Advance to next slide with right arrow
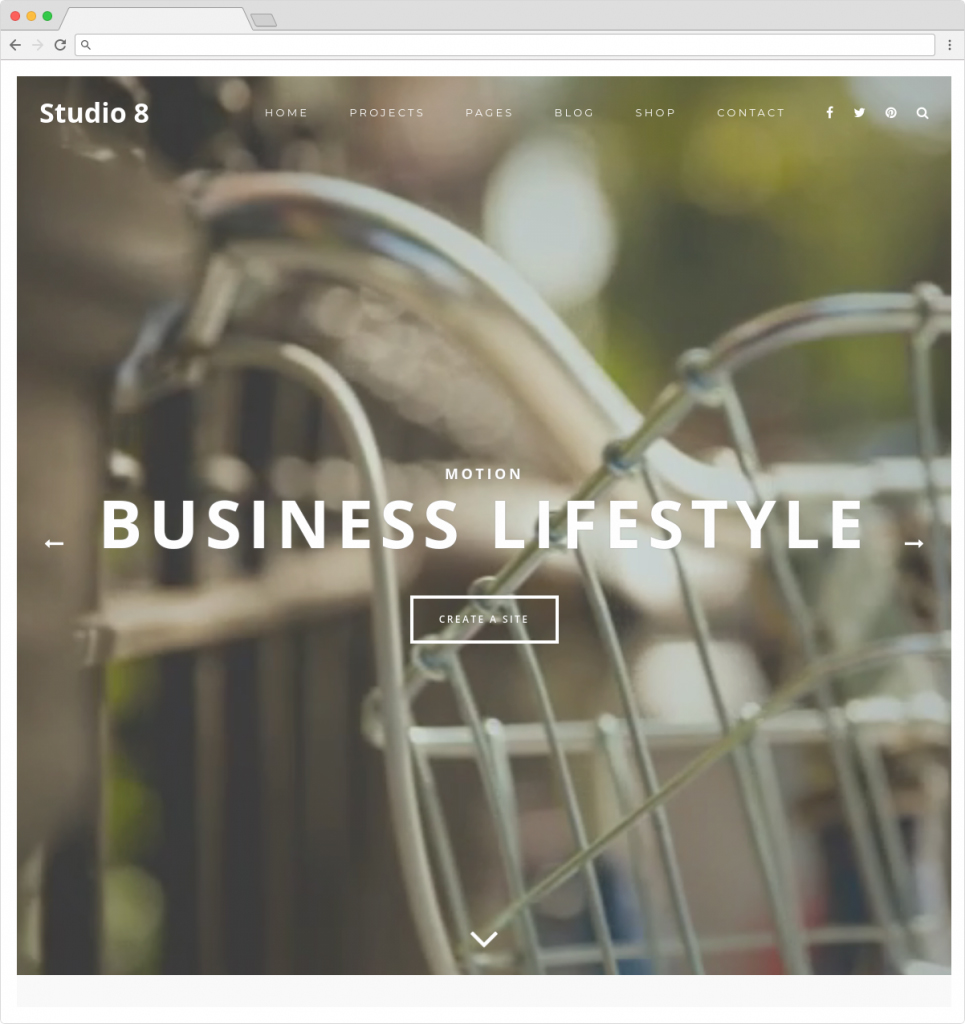965x1024 pixels. (913, 543)
